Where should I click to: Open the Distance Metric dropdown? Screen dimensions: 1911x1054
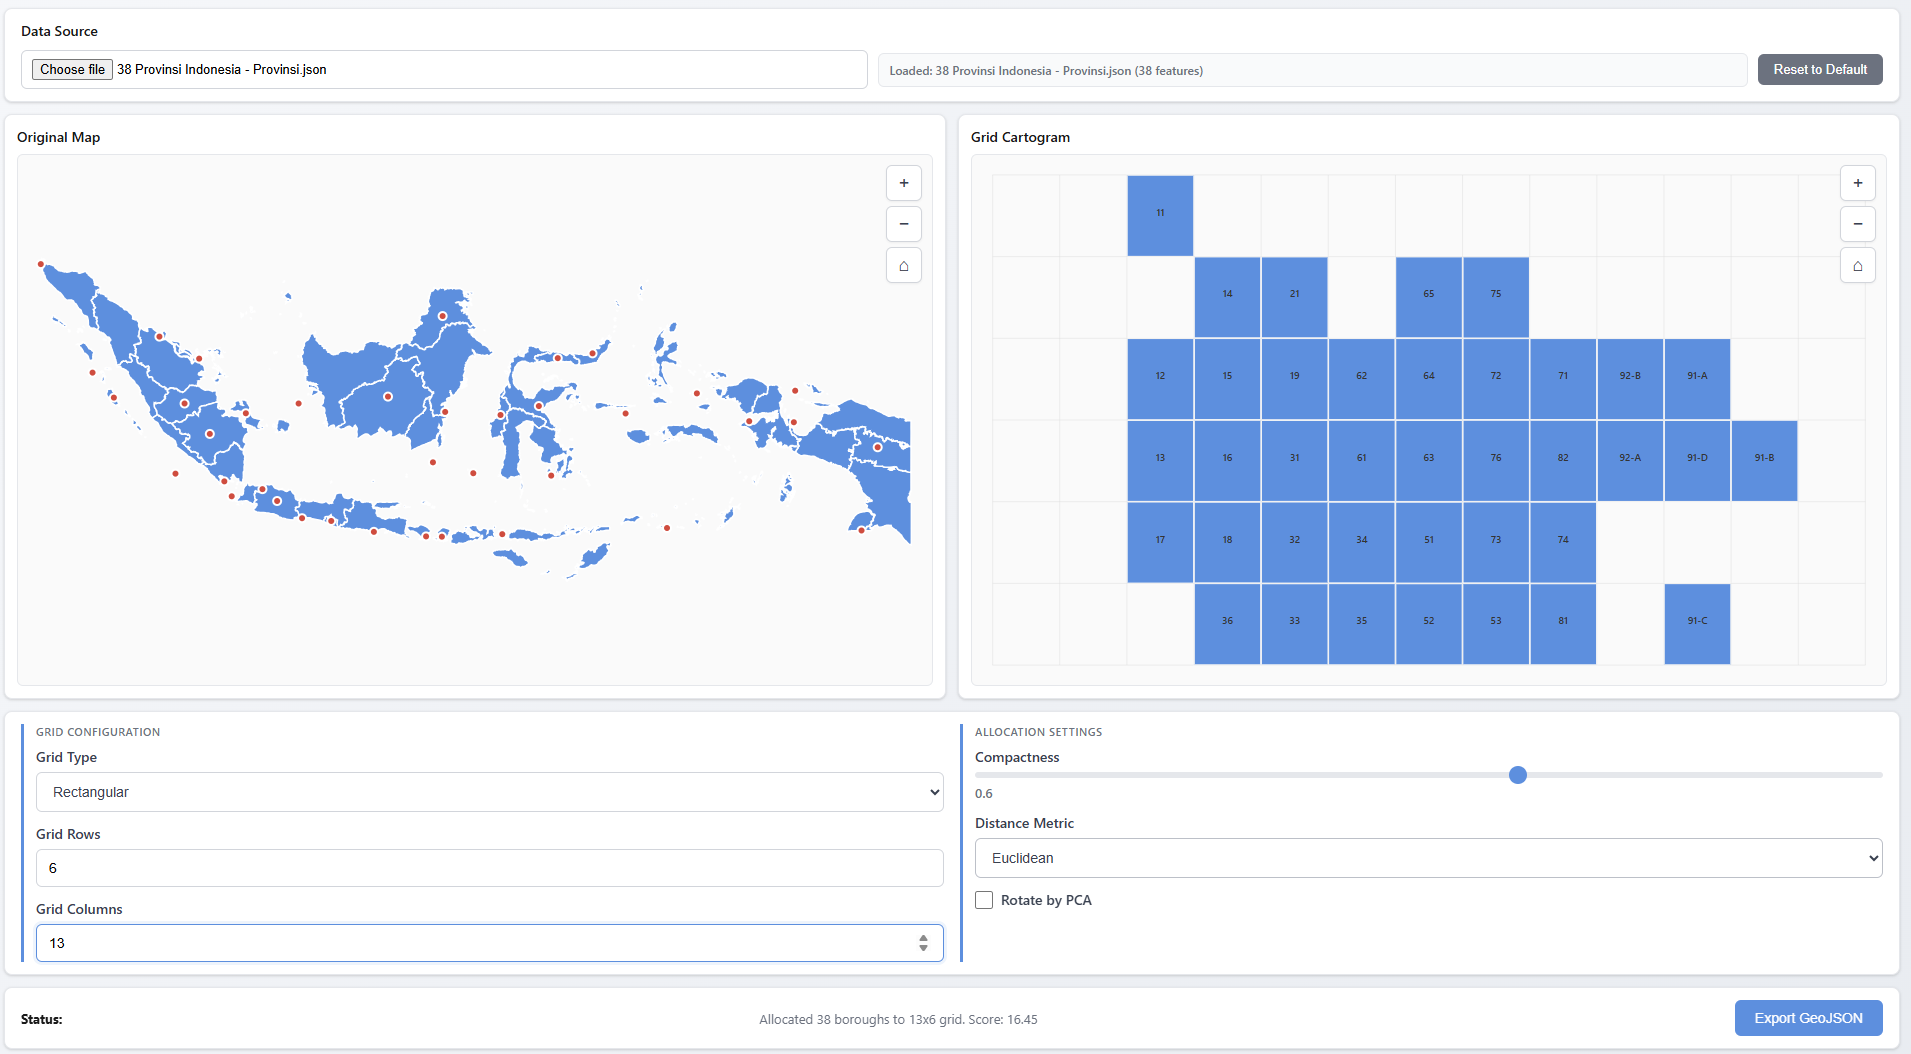[x=1428, y=858]
